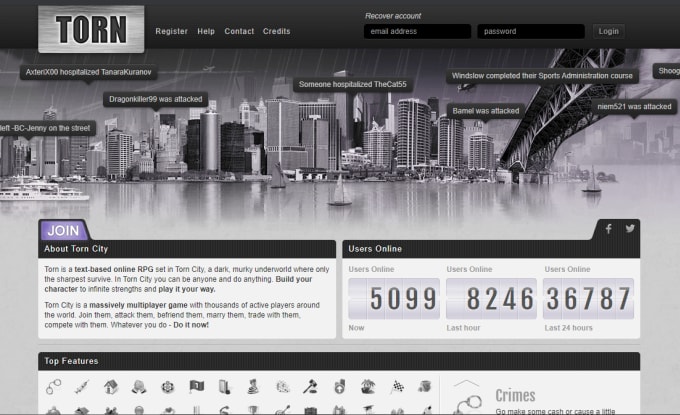Click the 'massively multiplayer game' bold phrase
Image resolution: width=680 pixels, height=415 pixels.
coord(138,305)
